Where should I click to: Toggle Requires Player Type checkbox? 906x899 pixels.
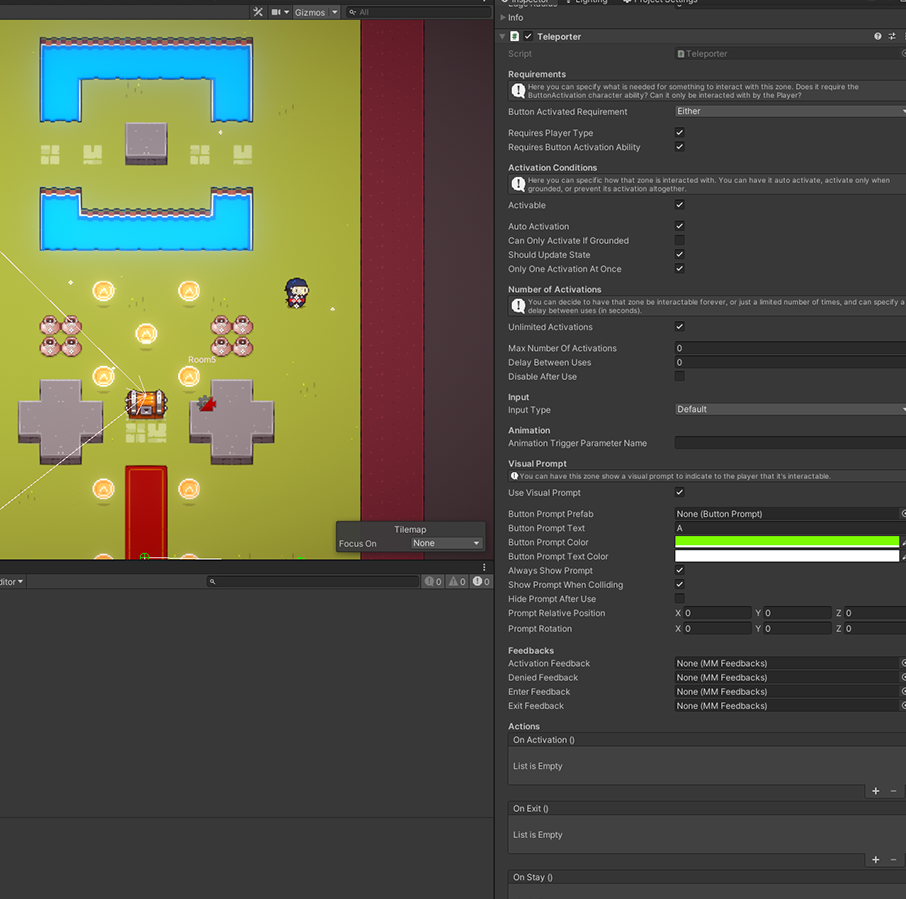(680, 132)
